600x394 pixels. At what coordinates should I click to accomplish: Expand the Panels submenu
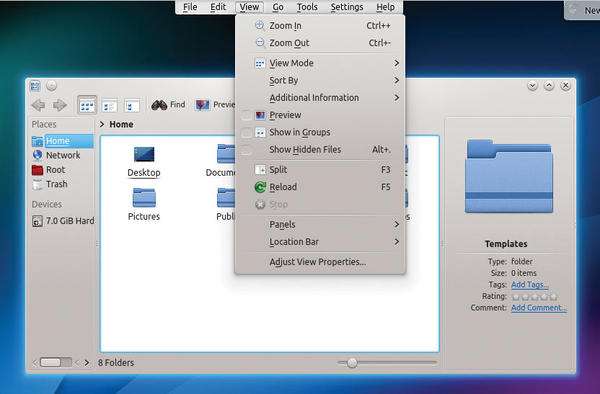click(x=320, y=225)
